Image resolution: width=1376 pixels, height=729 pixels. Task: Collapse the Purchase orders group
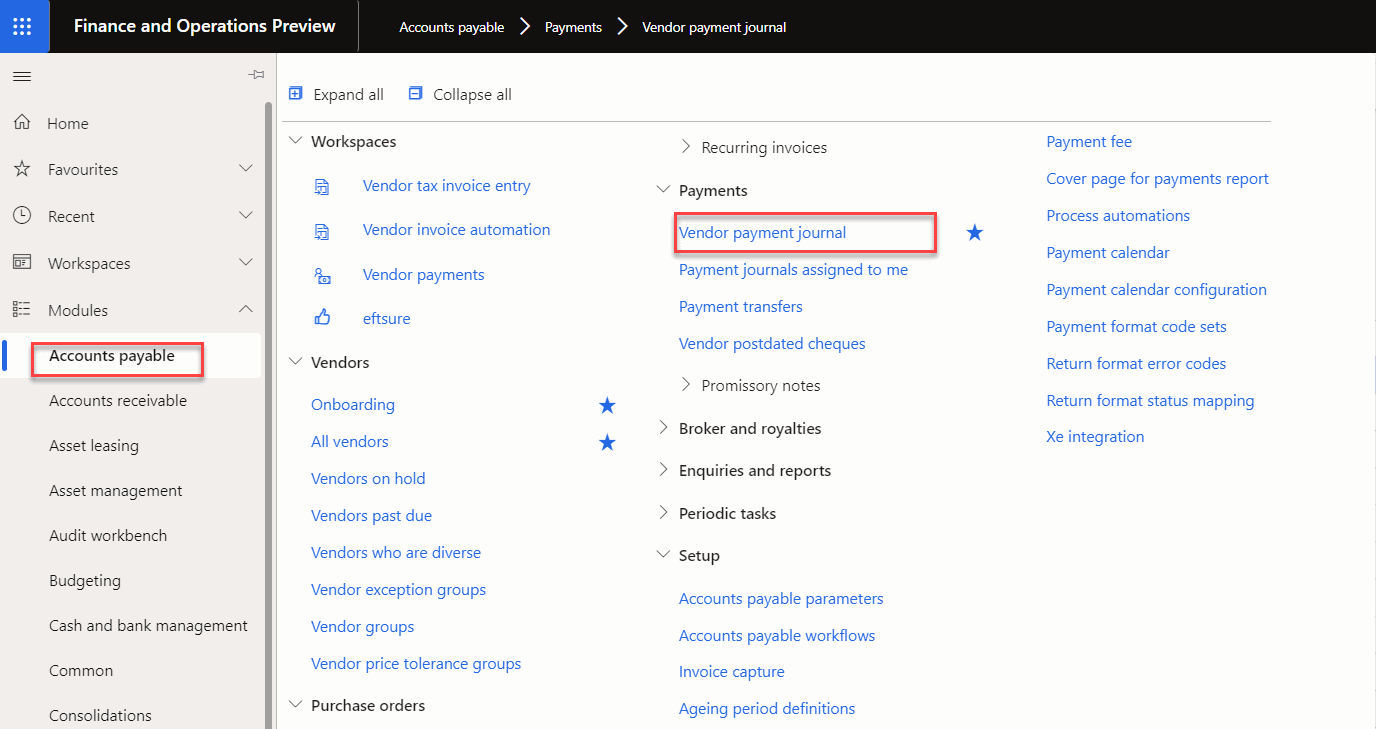point(295,705)
